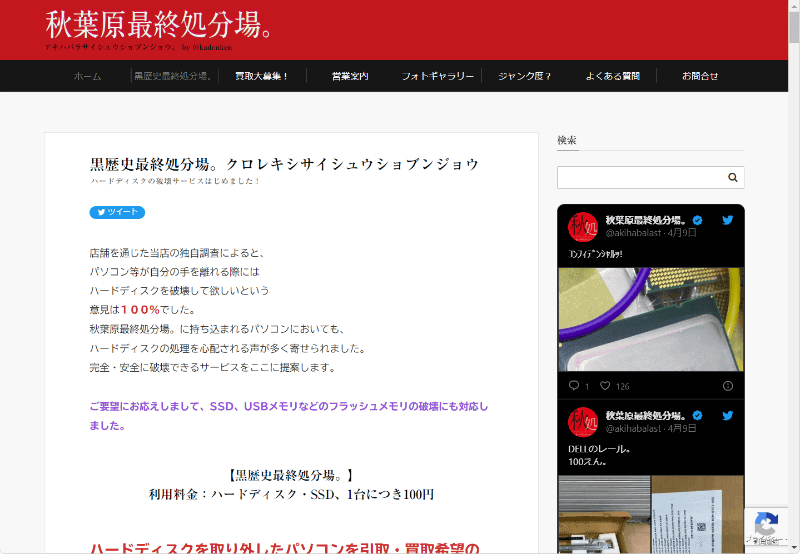Viewport: 800px width, 554px height.
Task: Open the ジャンク度？ menu item
Action: coord(525,76)
